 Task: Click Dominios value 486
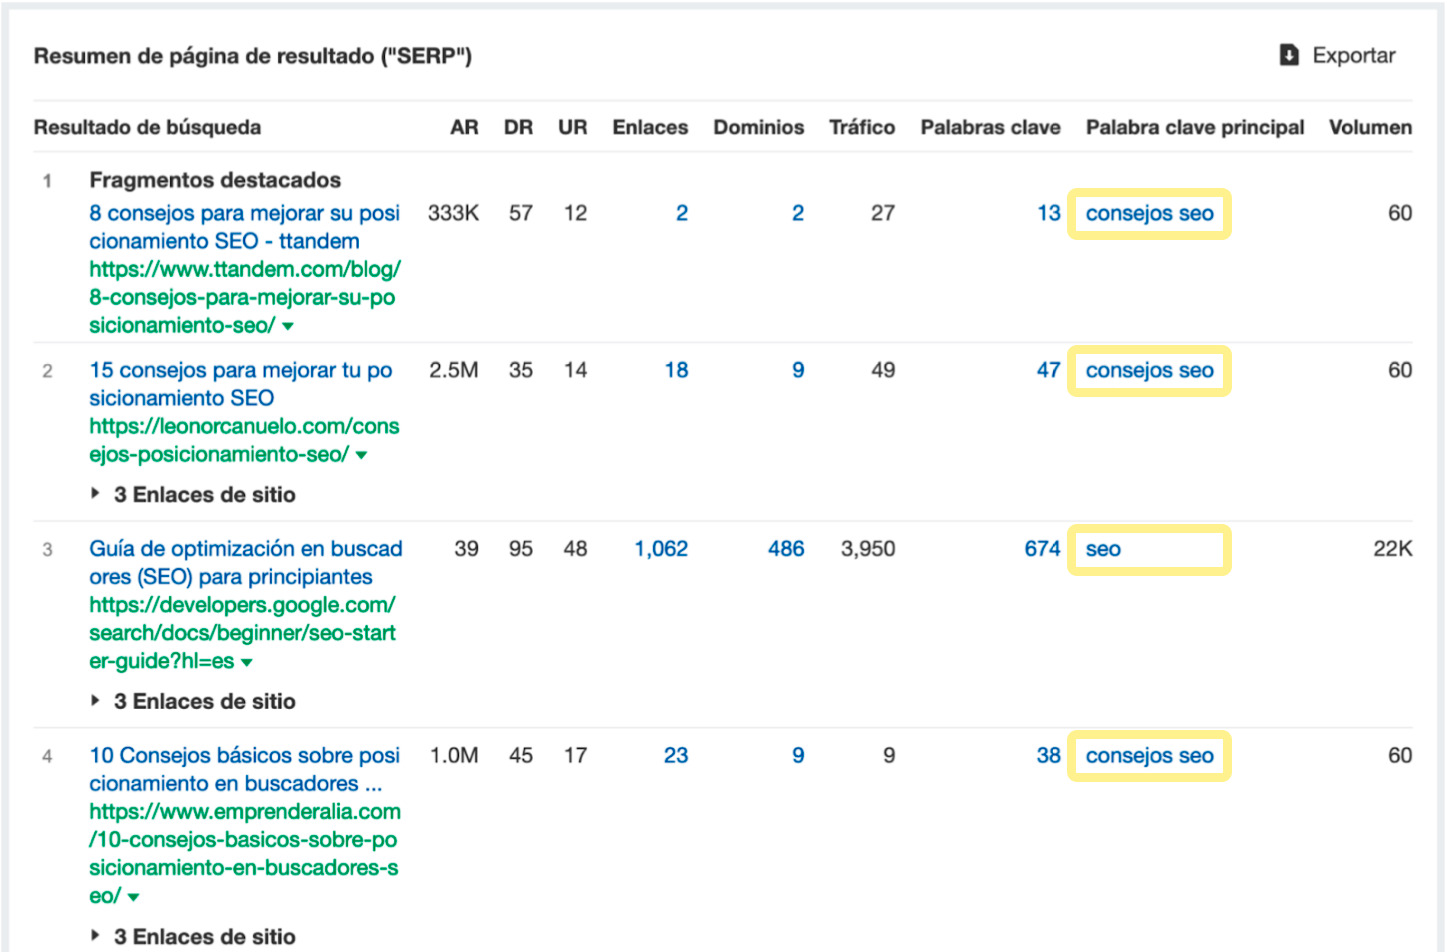[x=786, y=549]
